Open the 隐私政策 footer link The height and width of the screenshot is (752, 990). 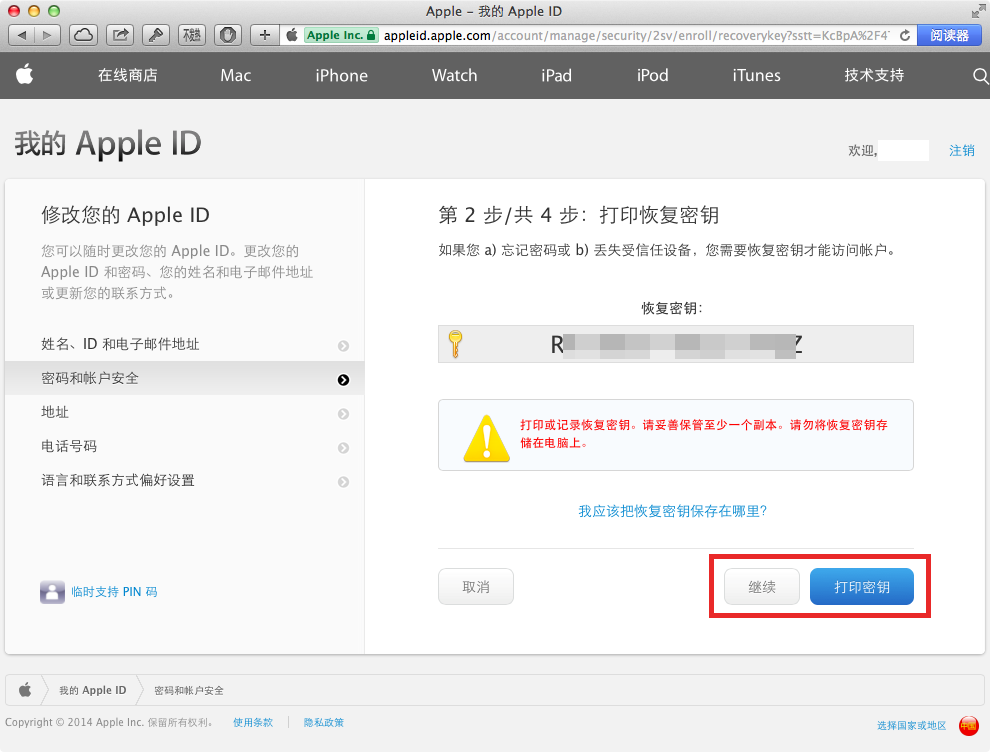point(324,722)
